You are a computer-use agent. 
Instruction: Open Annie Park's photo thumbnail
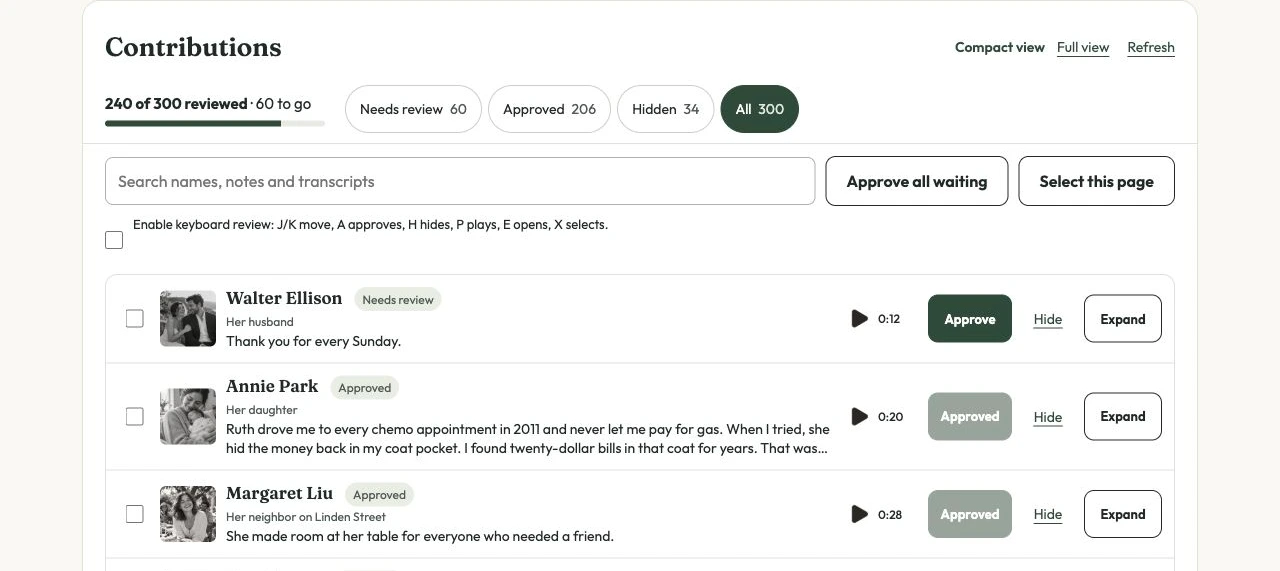coord(188,416)
